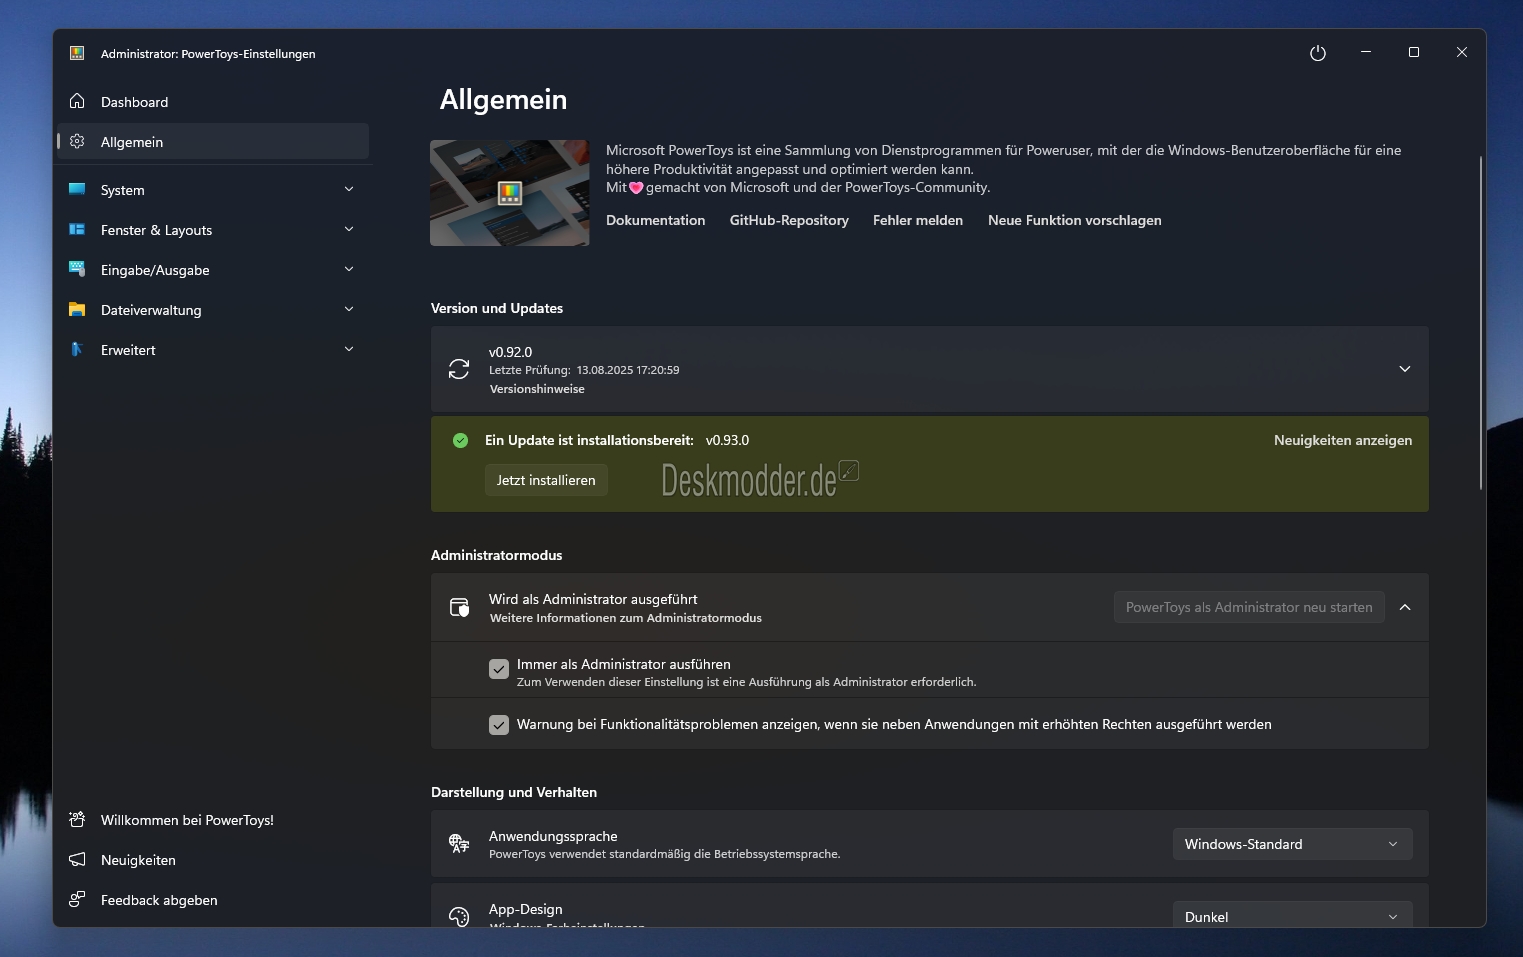Click Neue Funktion vorschlagen link

pos(1075,220)
